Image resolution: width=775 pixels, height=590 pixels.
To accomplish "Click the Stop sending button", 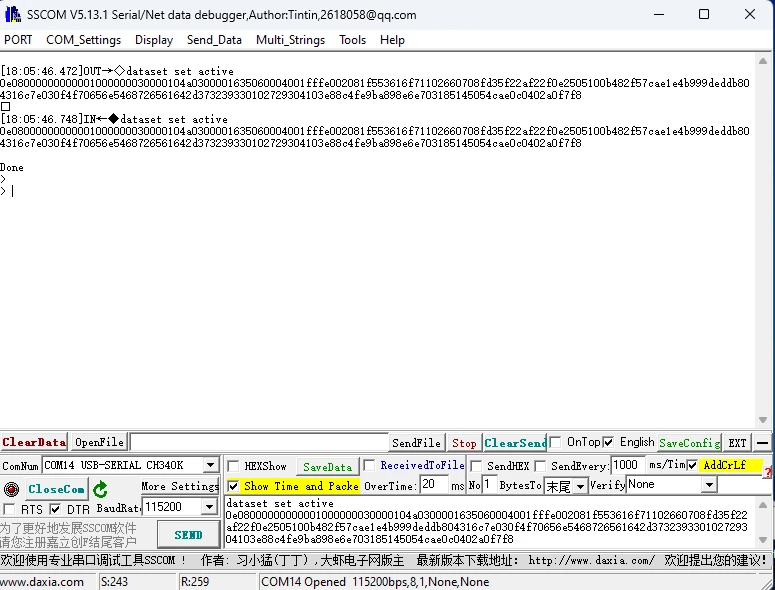I will pyautogui.click(x=464, y=443).
